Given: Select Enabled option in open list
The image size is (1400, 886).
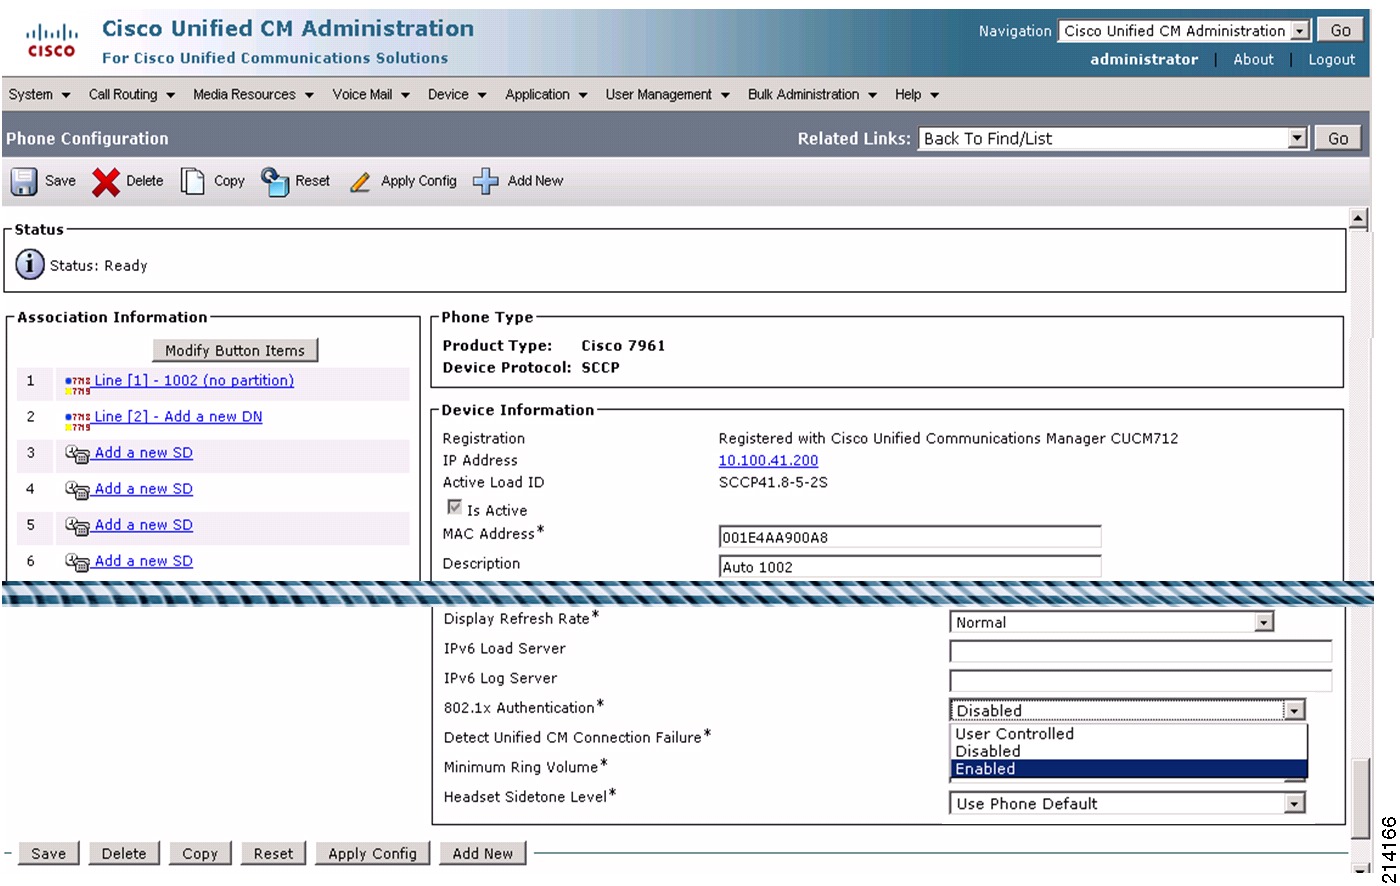Looking at the screenshot, I should click(1128, 769).
